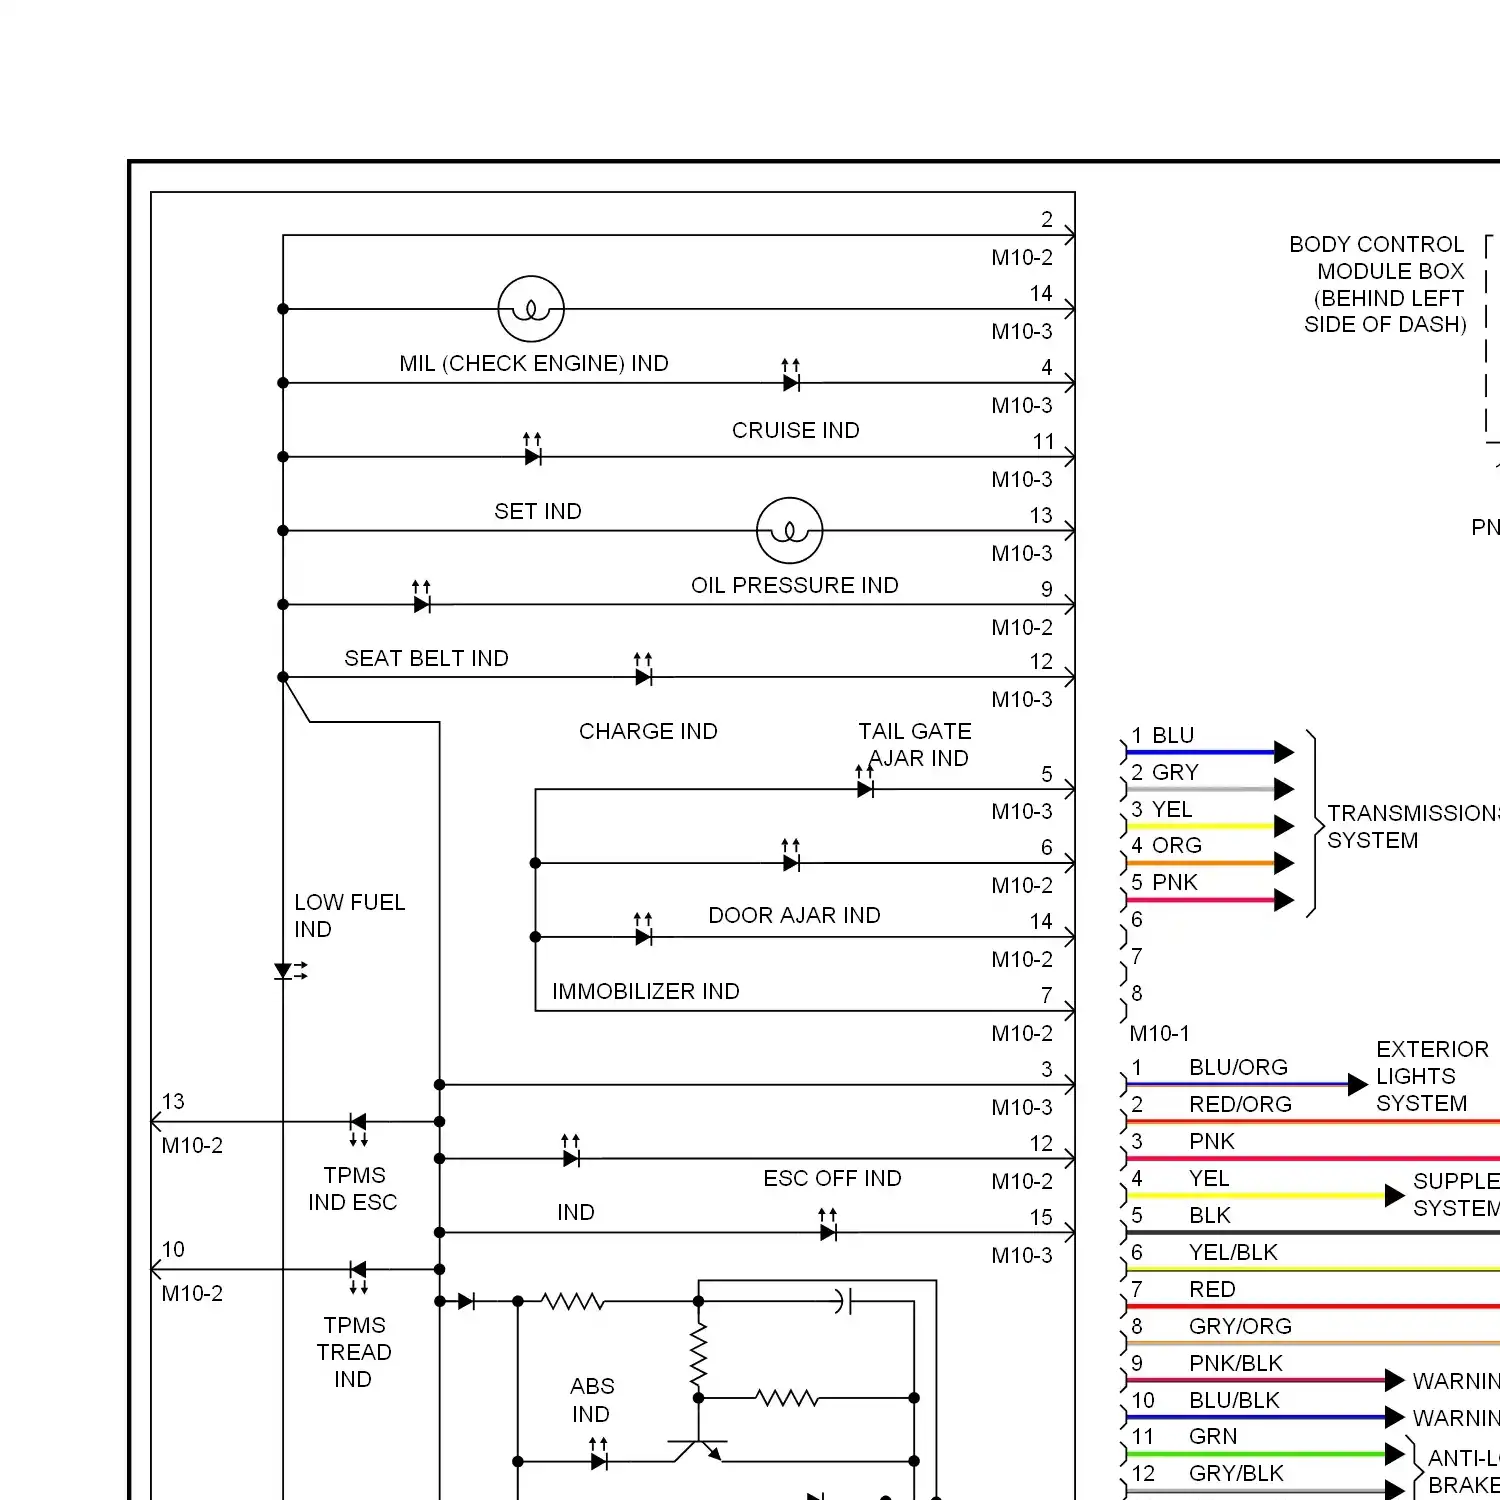This screenshot has width=1500, height=1500.
Task: Select the 5 PNK wire label
Action: pos(1165,882)
